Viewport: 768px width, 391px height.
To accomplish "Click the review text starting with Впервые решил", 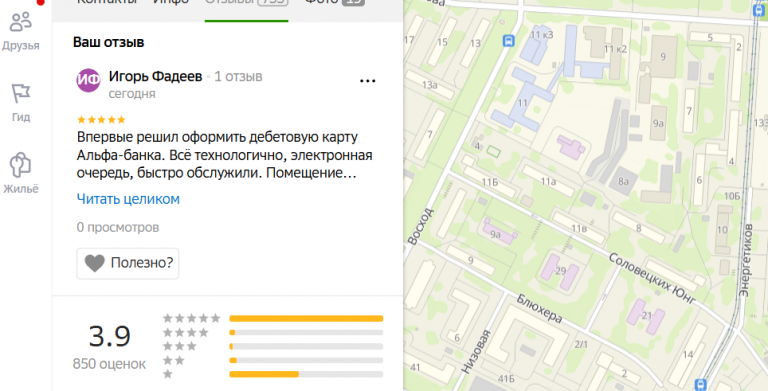I will coord(224,155).
